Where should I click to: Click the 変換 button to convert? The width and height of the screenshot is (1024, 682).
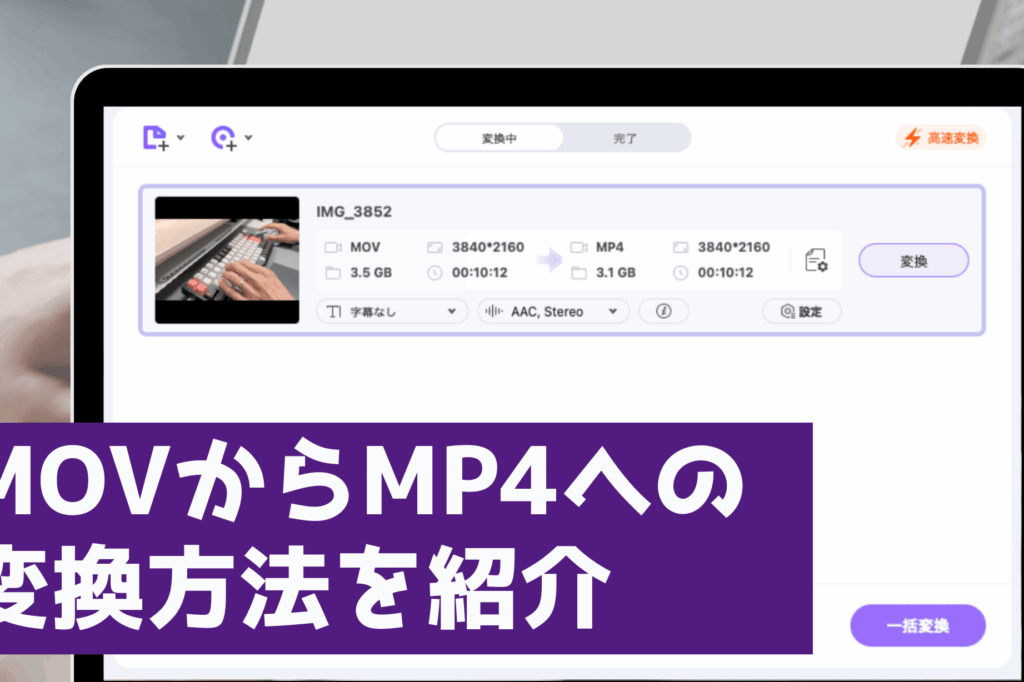pos(913,259)
